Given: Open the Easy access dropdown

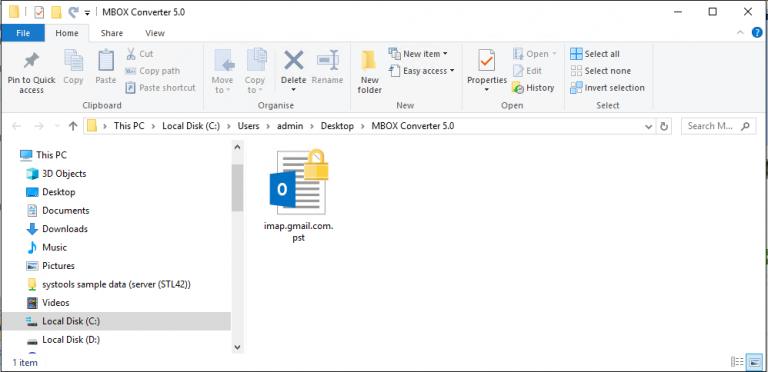Looking at the screenshot, I should pyautogui.click(x=422, y=70).
